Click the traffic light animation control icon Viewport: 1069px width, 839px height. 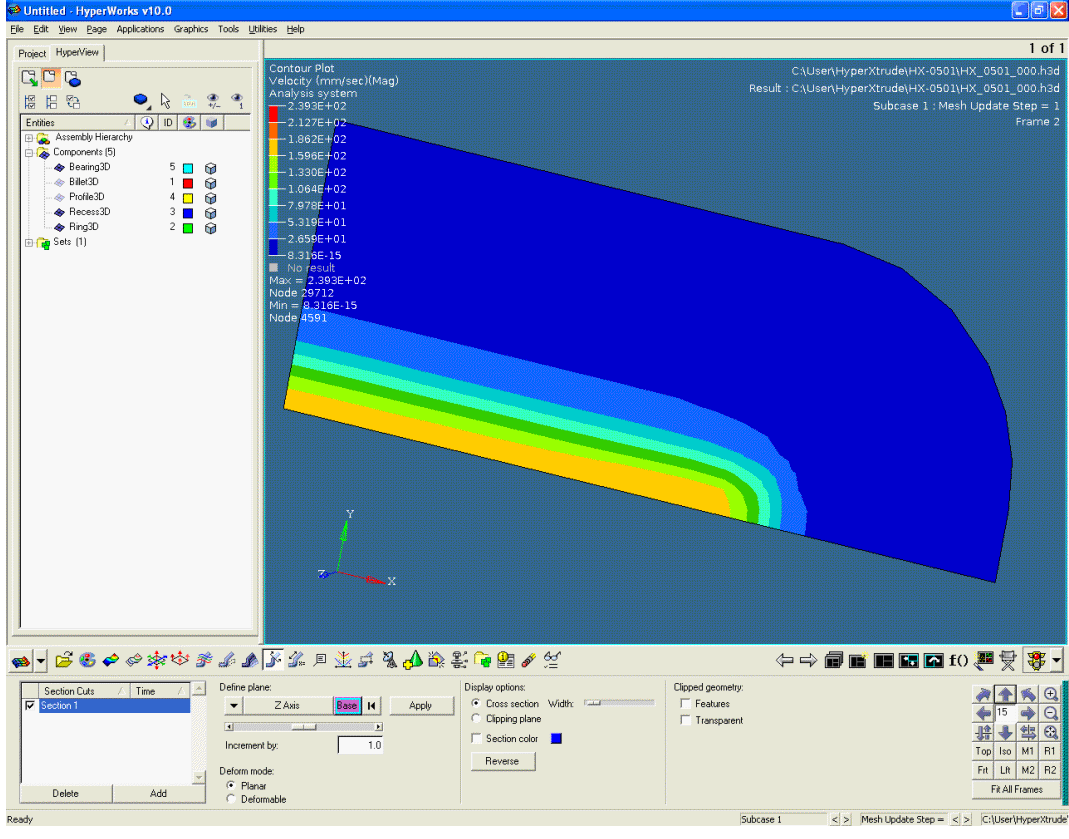[1036, 660]
